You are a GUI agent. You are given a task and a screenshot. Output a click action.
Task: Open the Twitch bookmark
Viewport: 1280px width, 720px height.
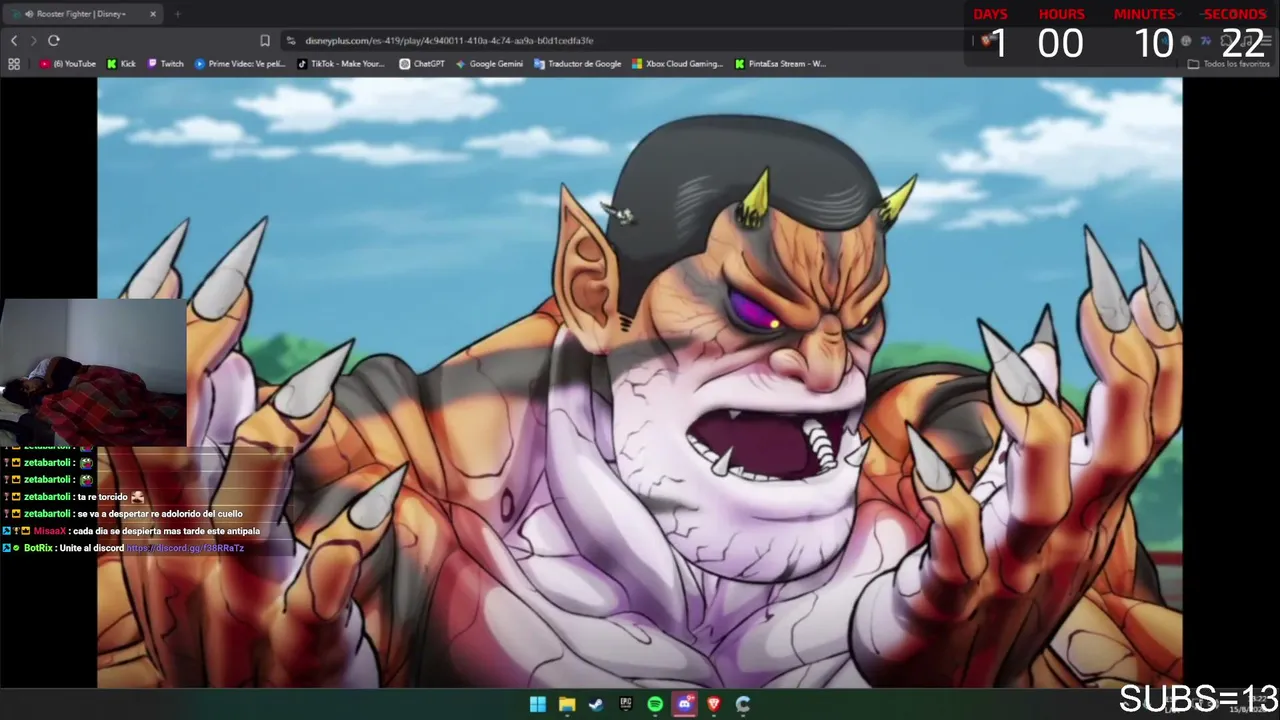point(166,64)
